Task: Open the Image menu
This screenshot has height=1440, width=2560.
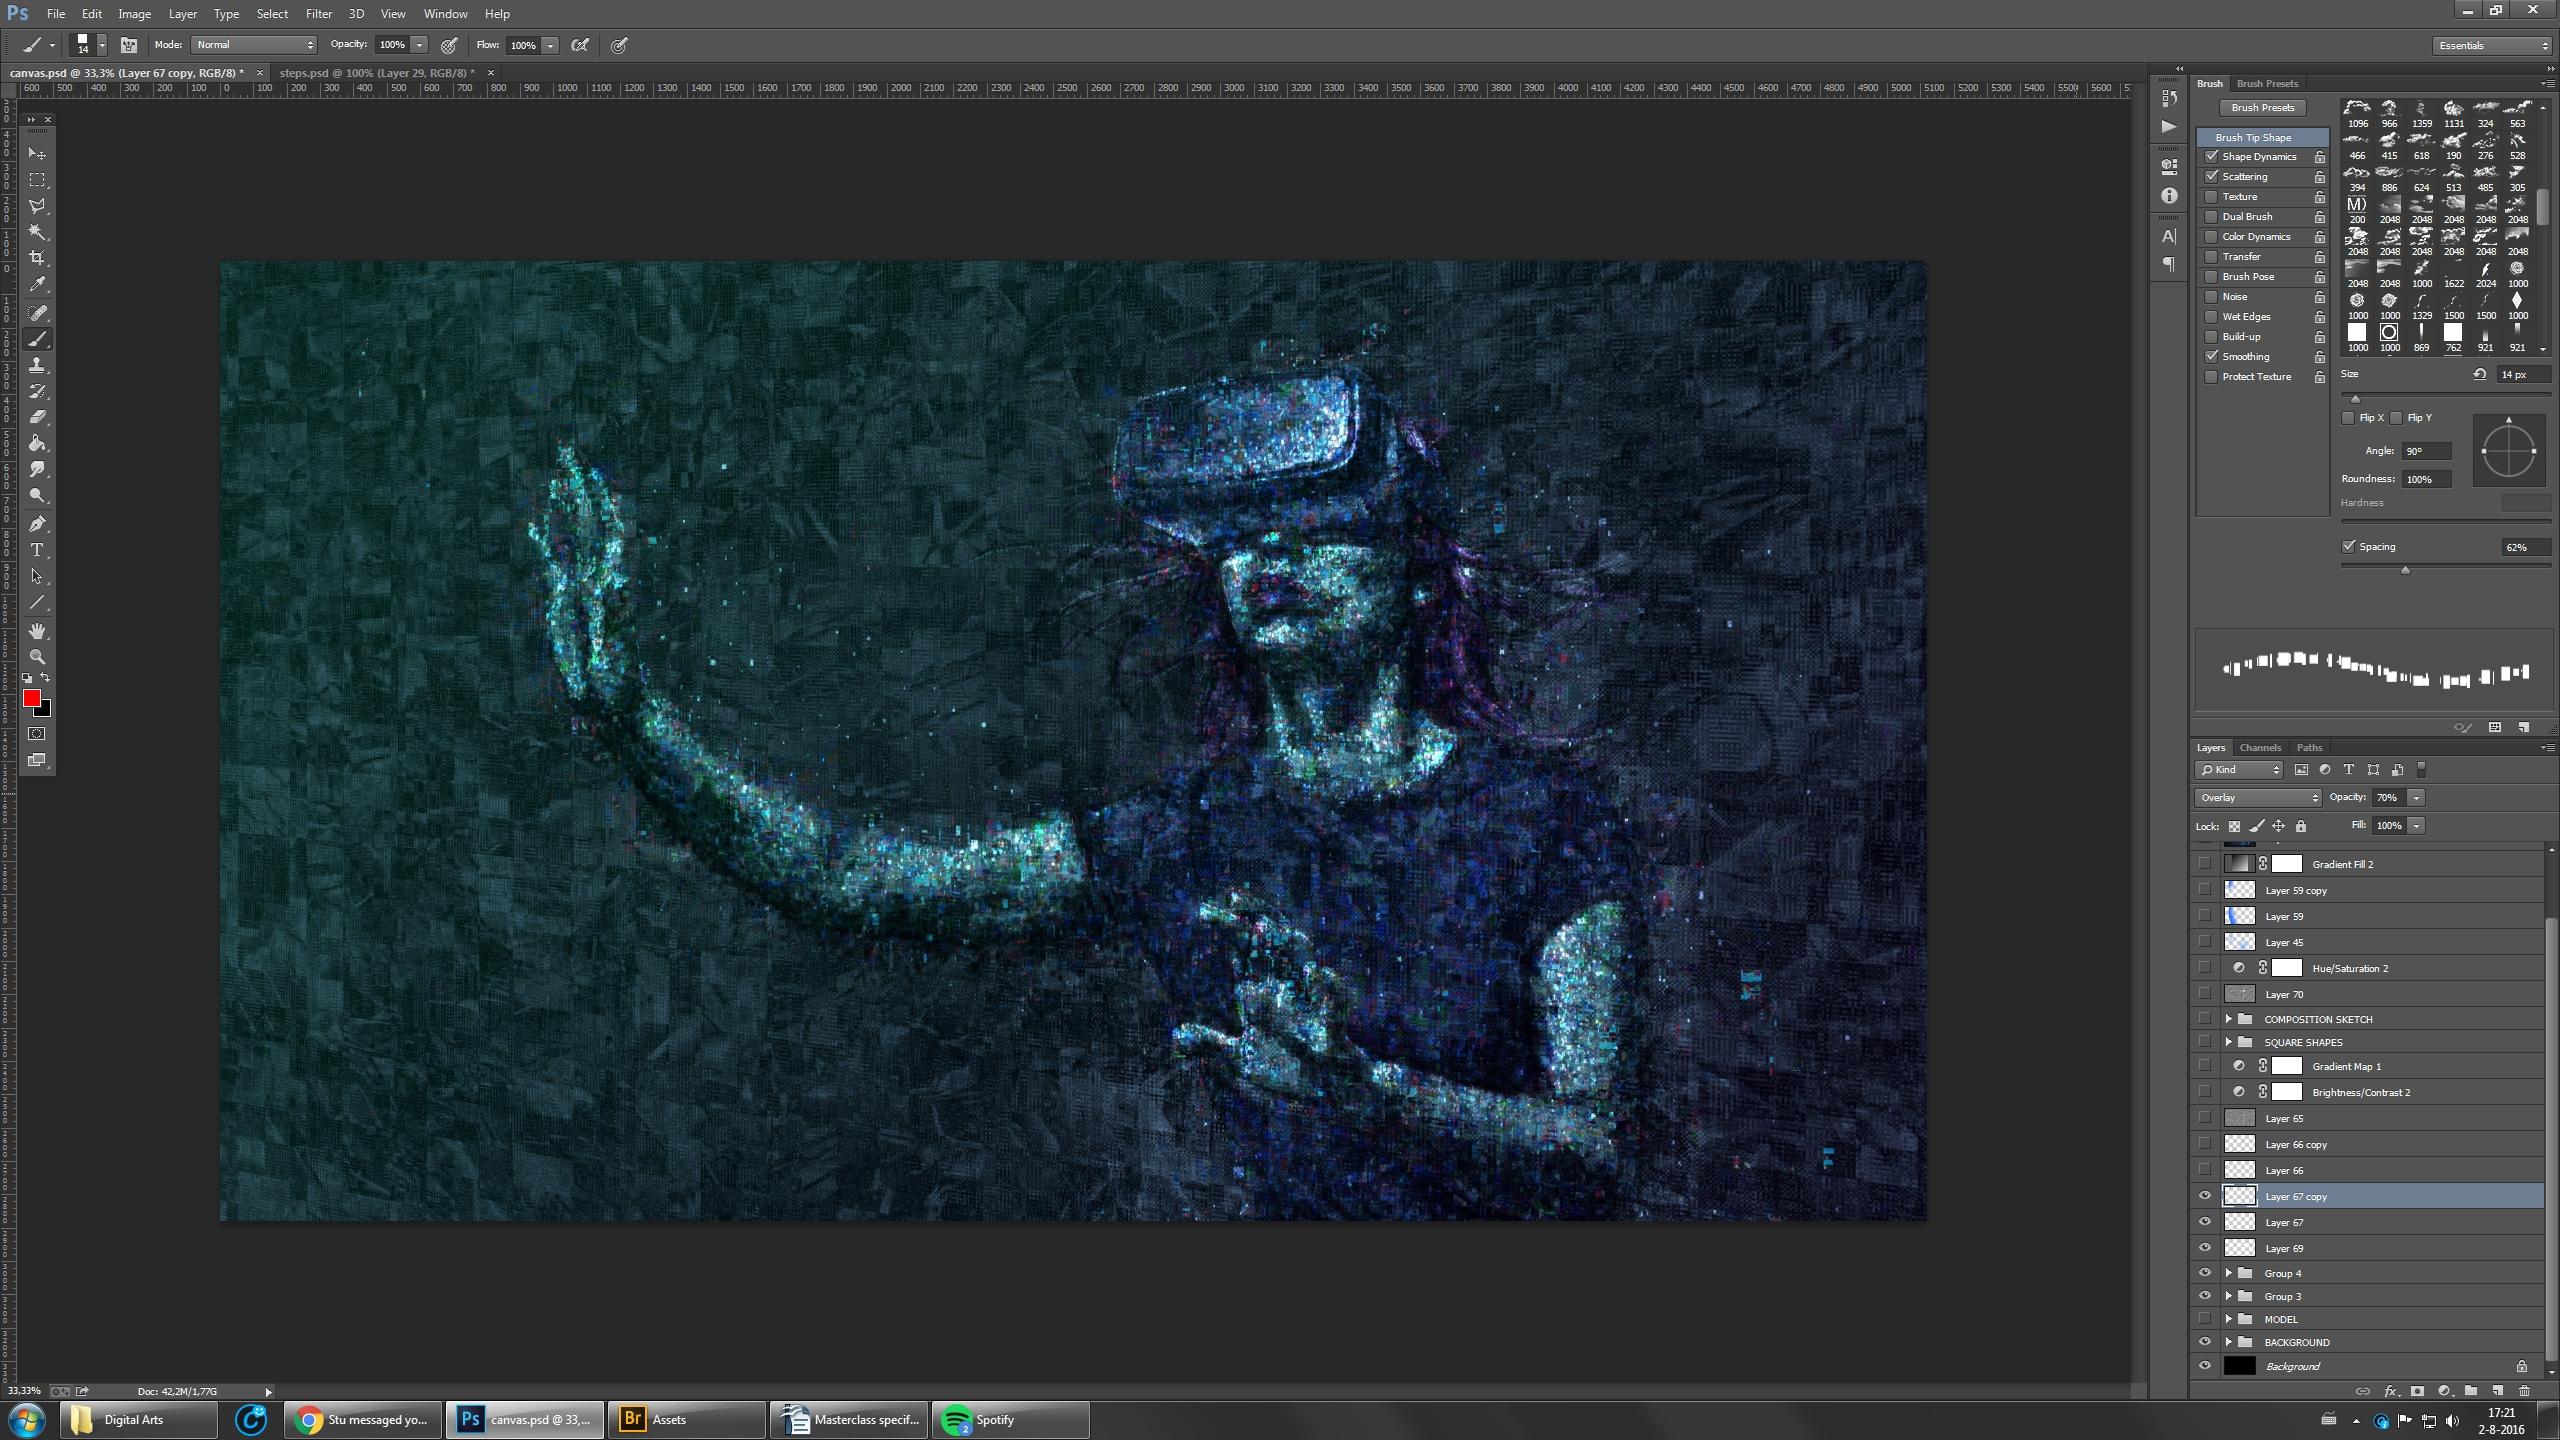Action: tap(134, 14)
